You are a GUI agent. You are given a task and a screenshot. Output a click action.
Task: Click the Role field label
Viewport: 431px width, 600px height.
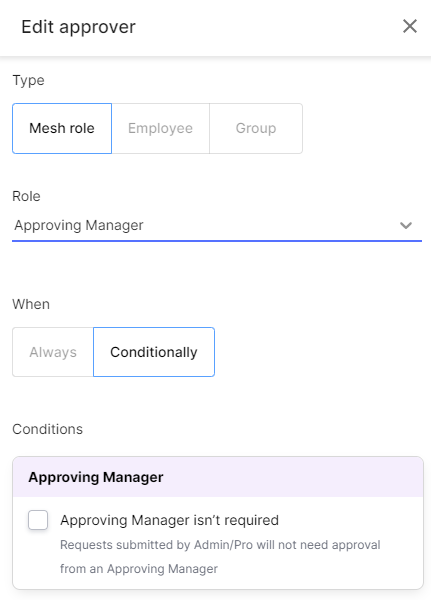pos(26,196)
